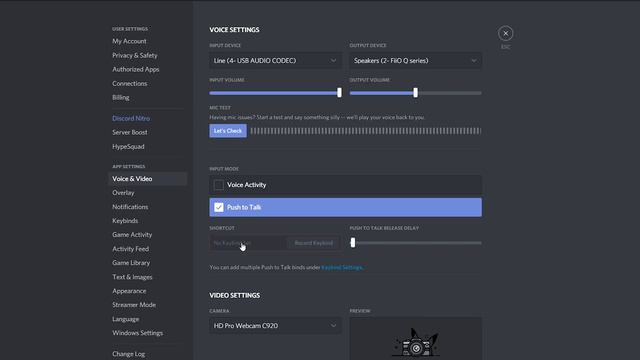
Task: Close settings with the ESC X icon
Action: pyautogui.click(x=505, y=33)
